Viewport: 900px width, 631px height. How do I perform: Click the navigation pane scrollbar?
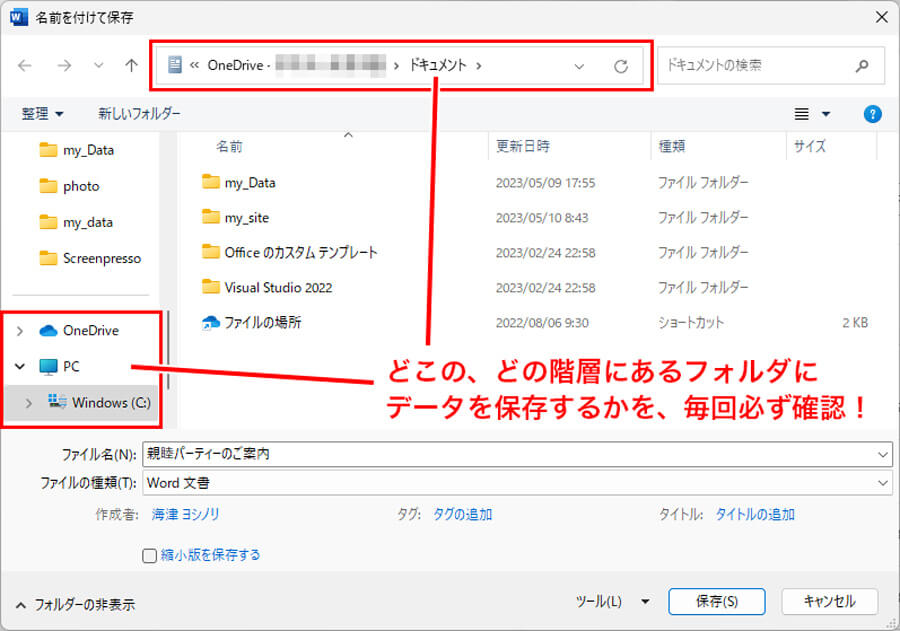[168, 350]
